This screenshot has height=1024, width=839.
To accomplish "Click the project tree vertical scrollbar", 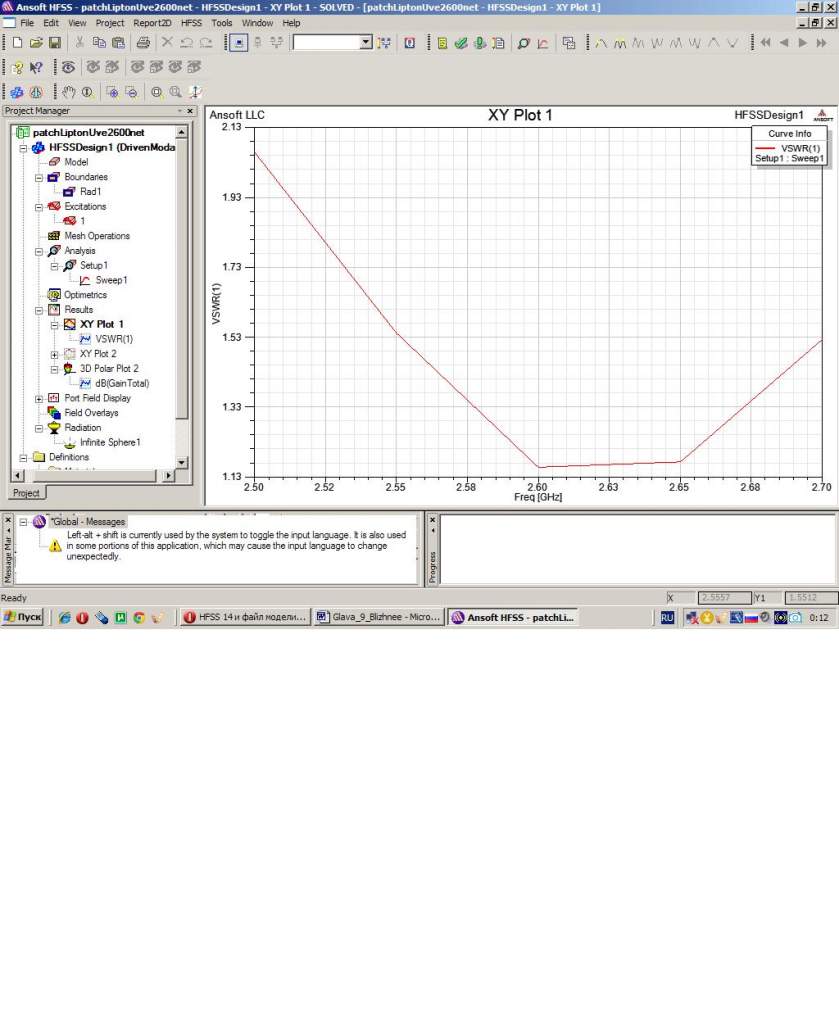I will coord(182,297).
